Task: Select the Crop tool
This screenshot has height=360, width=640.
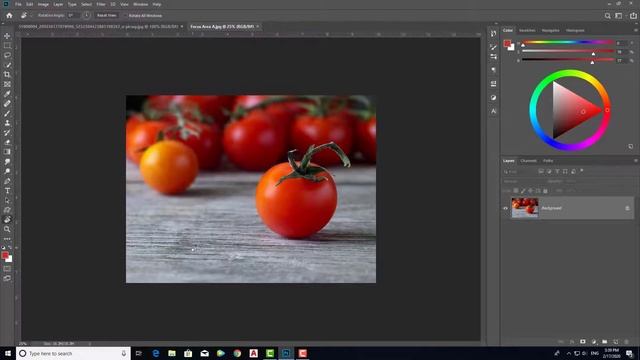Action: (x=7, y=75)
